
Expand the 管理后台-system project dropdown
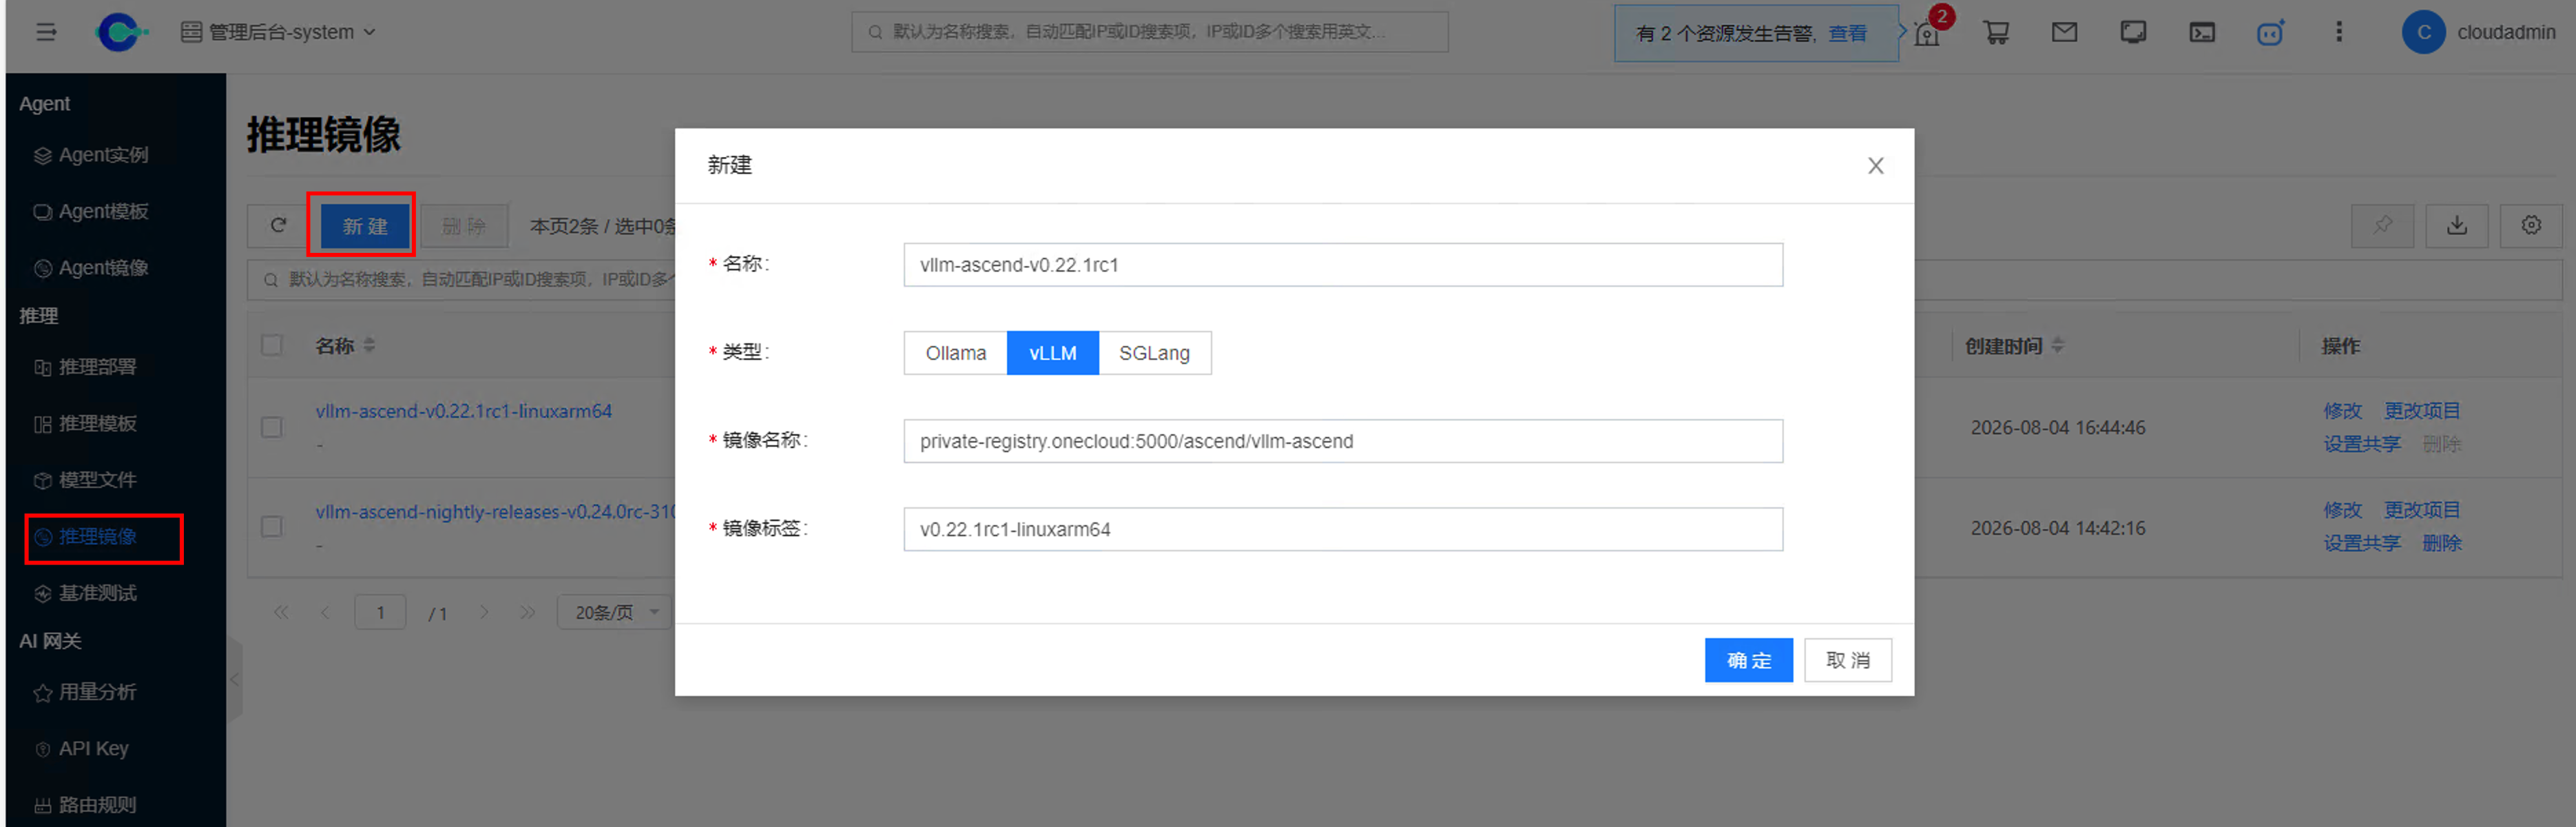[x=278, y=32]
